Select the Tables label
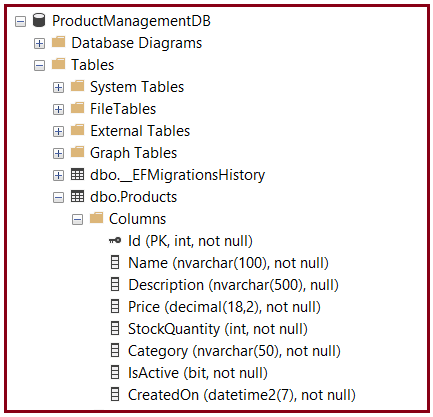Image resolution: width=433 pixels, height=417 pixels. click(x=93, y=65)
